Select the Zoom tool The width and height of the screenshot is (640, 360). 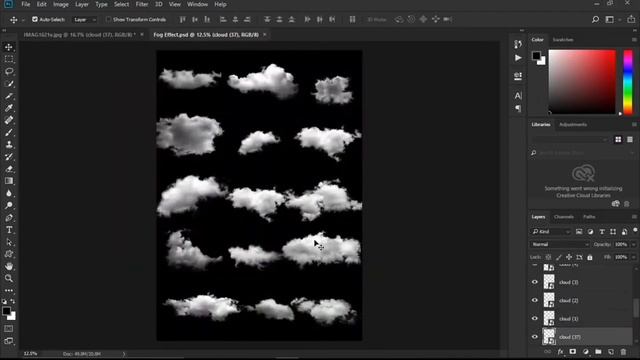(x=9, y=278)
